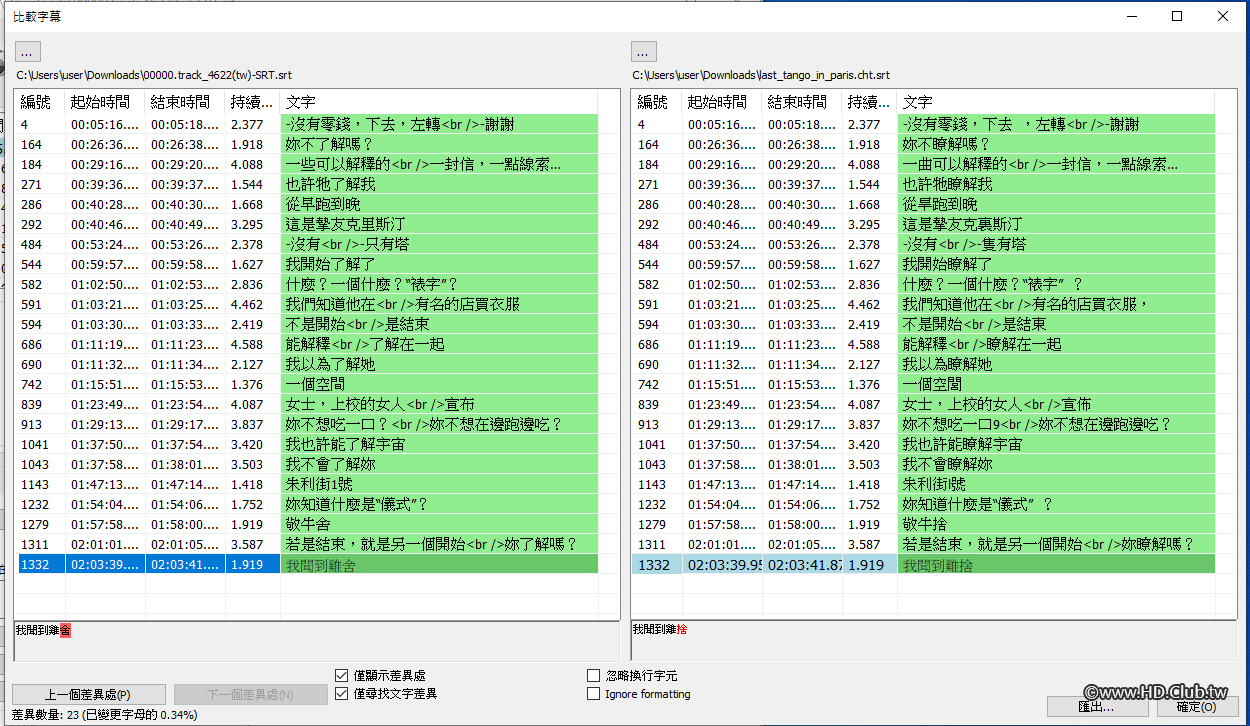Click the right subtitle file browse "..." button
1250x726 pixels.
[643, 51]
